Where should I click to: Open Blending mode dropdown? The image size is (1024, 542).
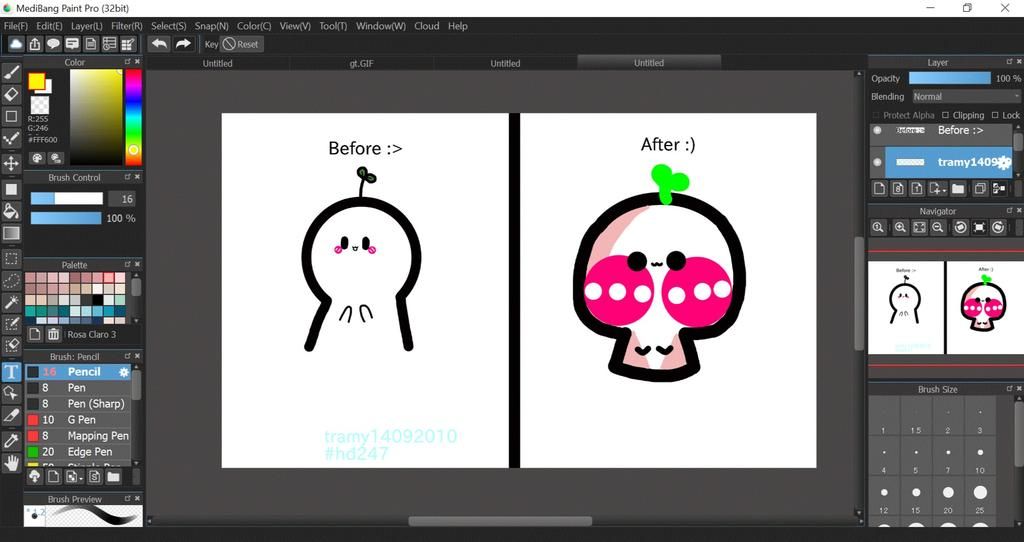pyautogui.click(x=965, y=97)
